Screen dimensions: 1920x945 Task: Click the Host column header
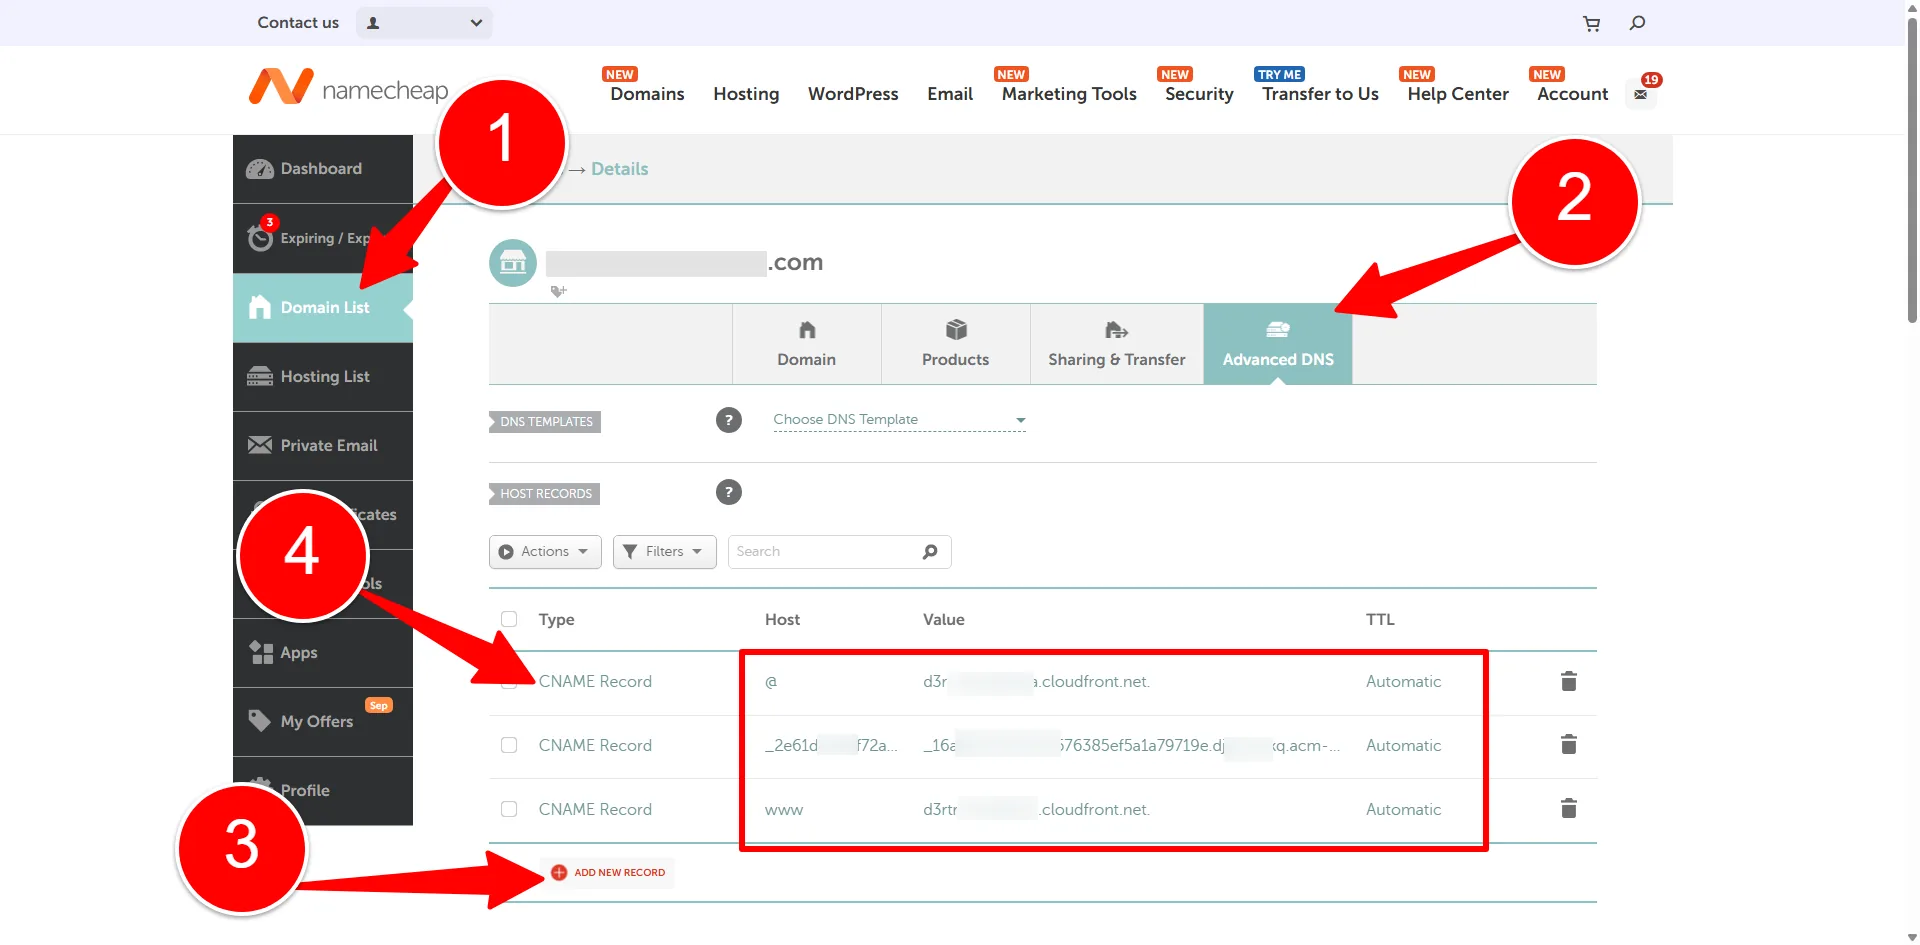tap(782, 620)
